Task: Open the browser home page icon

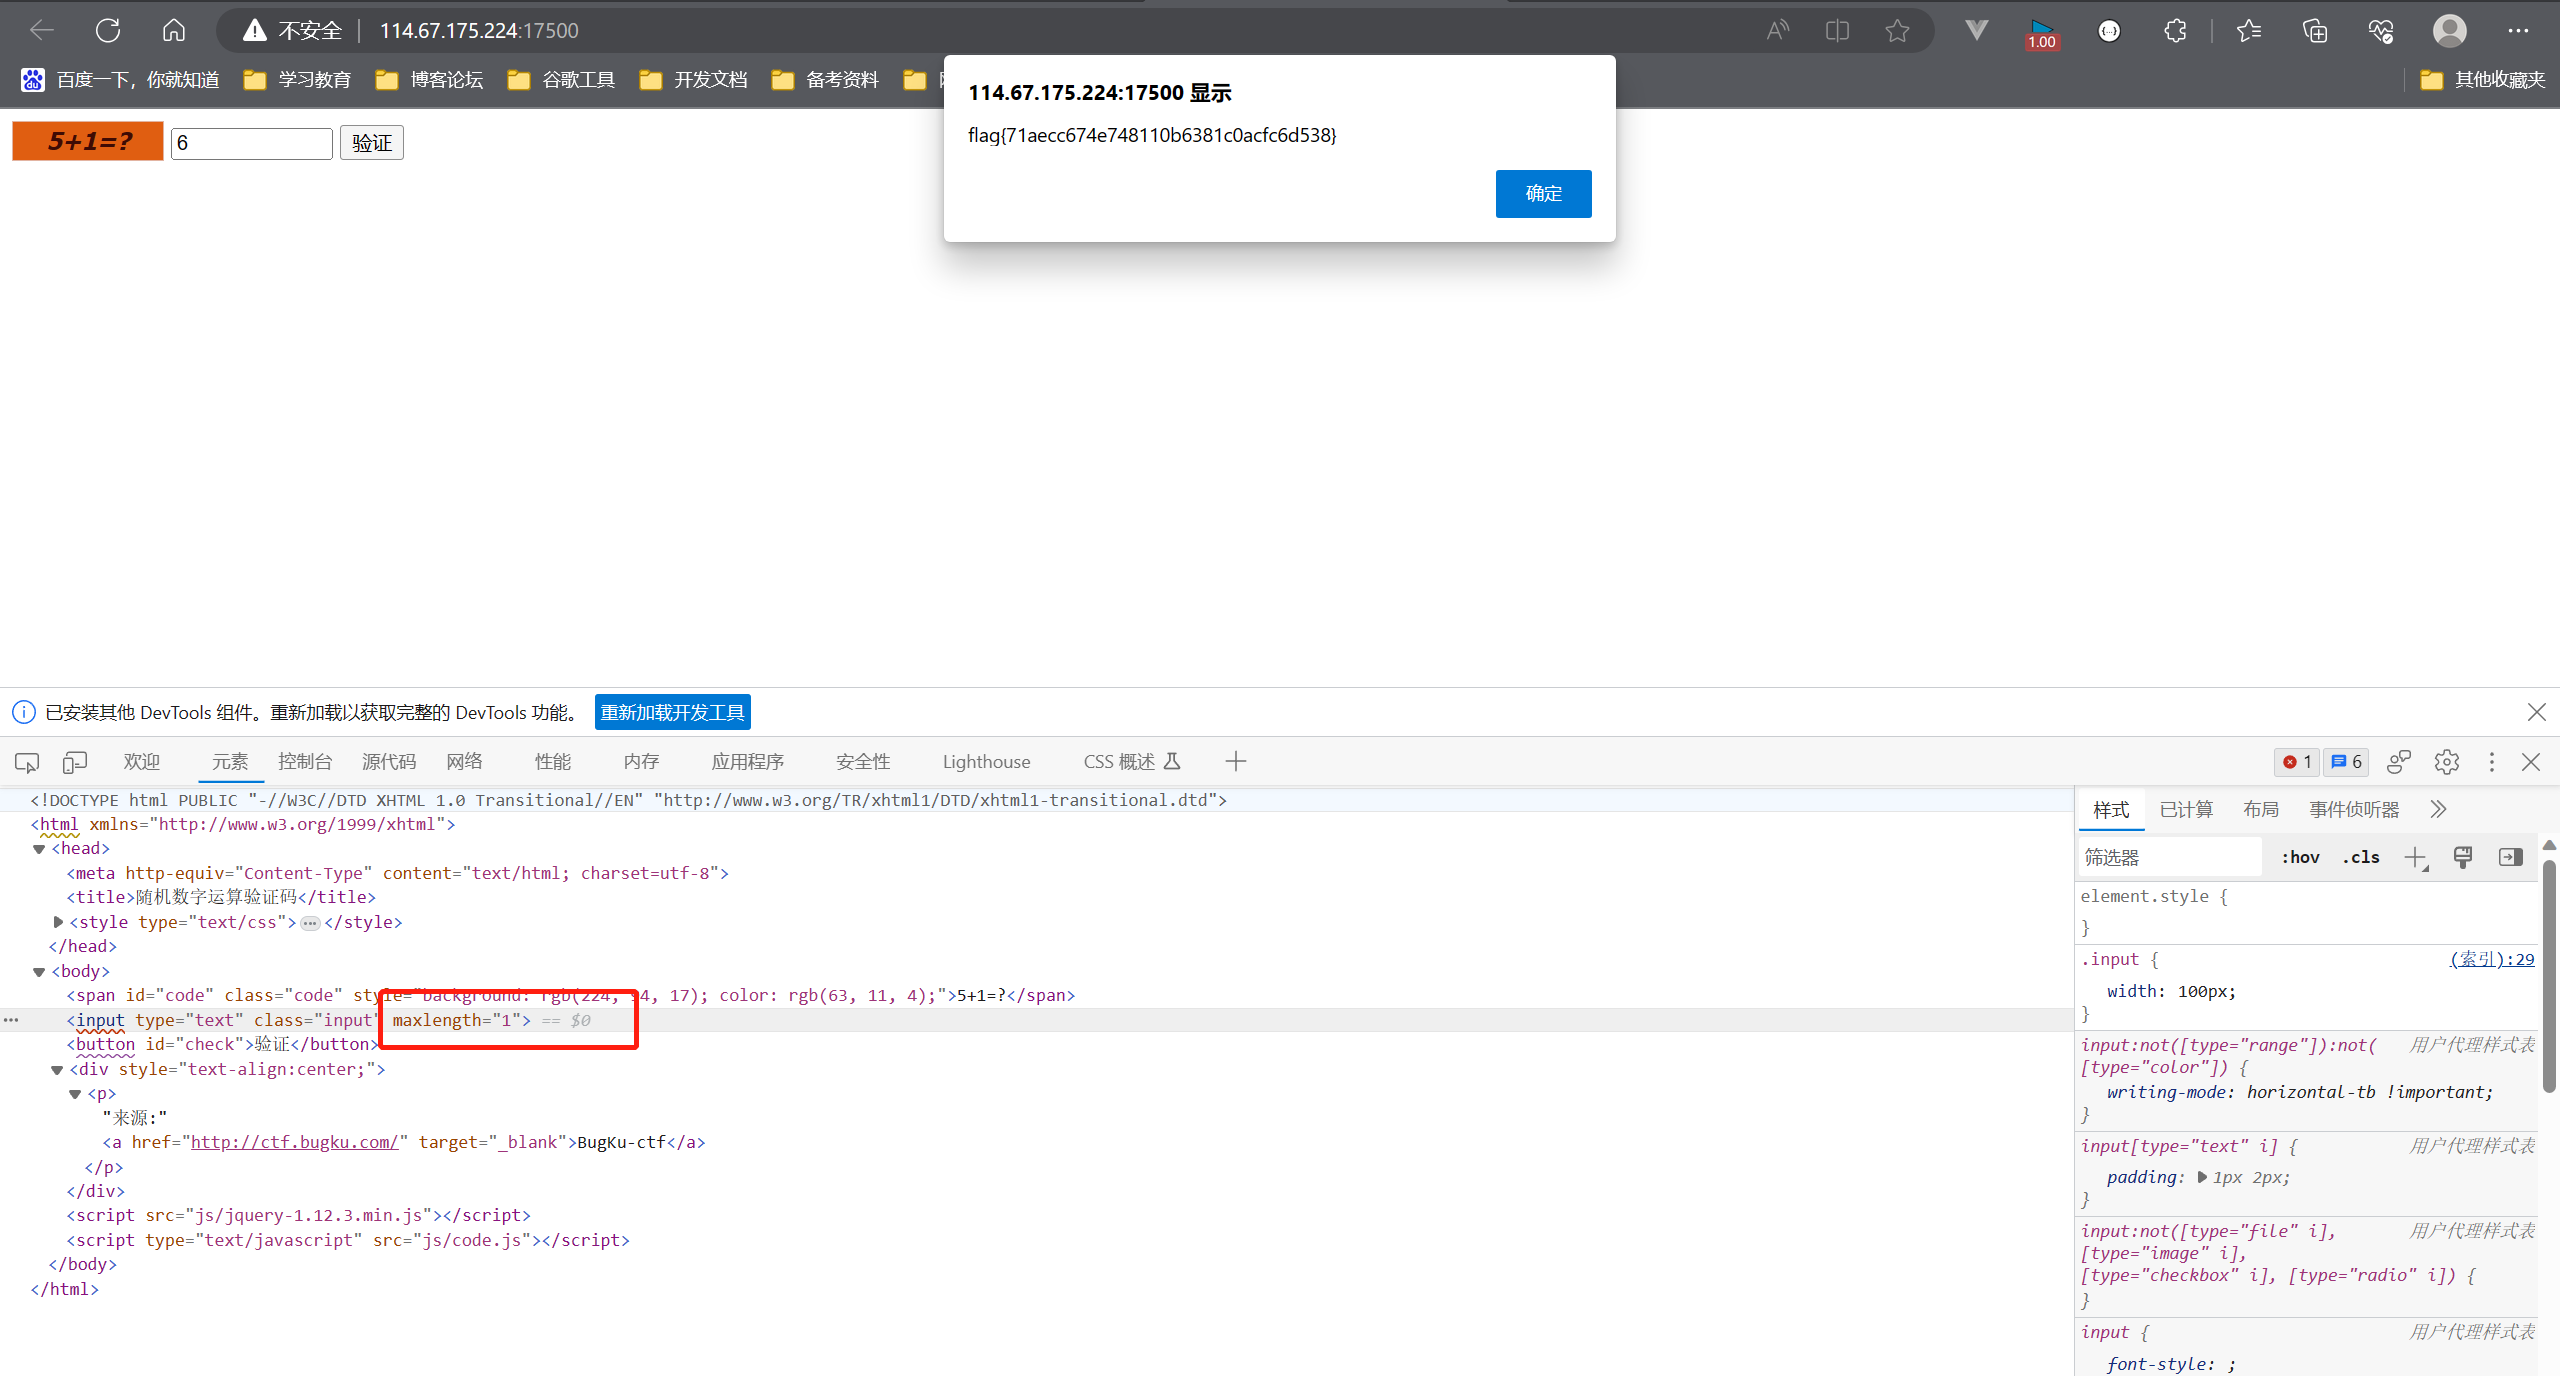Action: 174,31
